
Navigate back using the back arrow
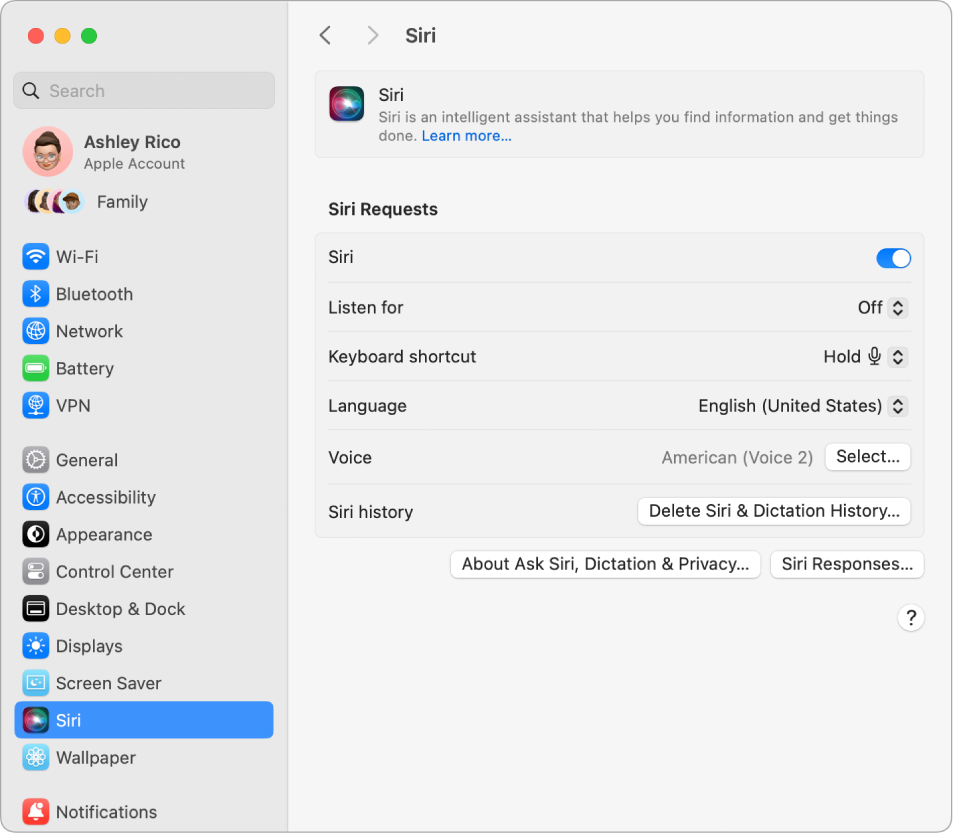click(325, 35)
